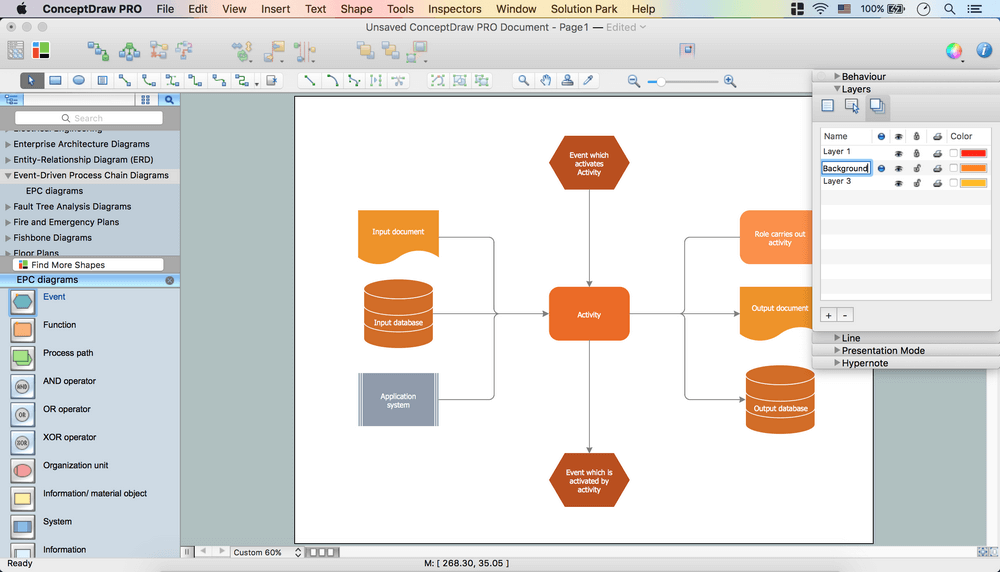Image resolution: width=1000 pixels, height=572 pixels.
Task: Hide Layer 1 using its eye icon
Action: pyautogui.click(x=898, y=153)
